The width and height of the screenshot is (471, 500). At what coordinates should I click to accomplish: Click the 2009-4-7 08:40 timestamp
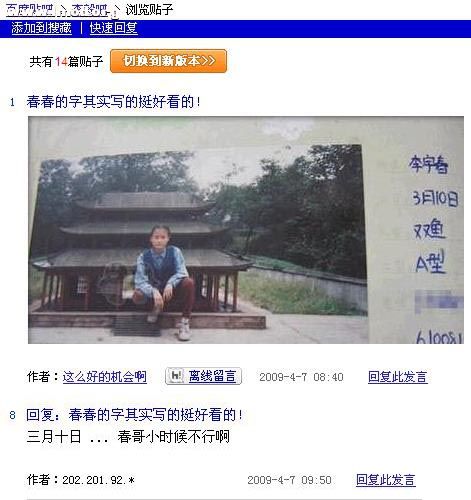coord(301,377)
